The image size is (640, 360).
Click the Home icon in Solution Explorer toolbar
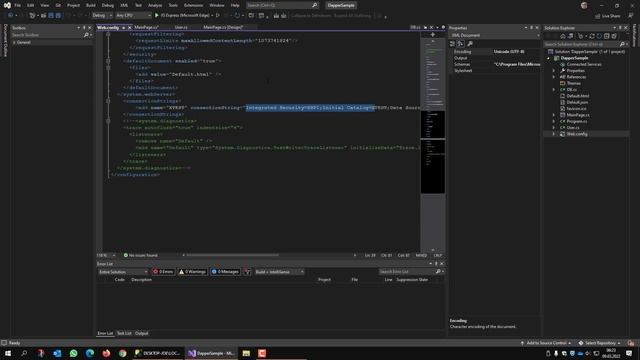562,36
